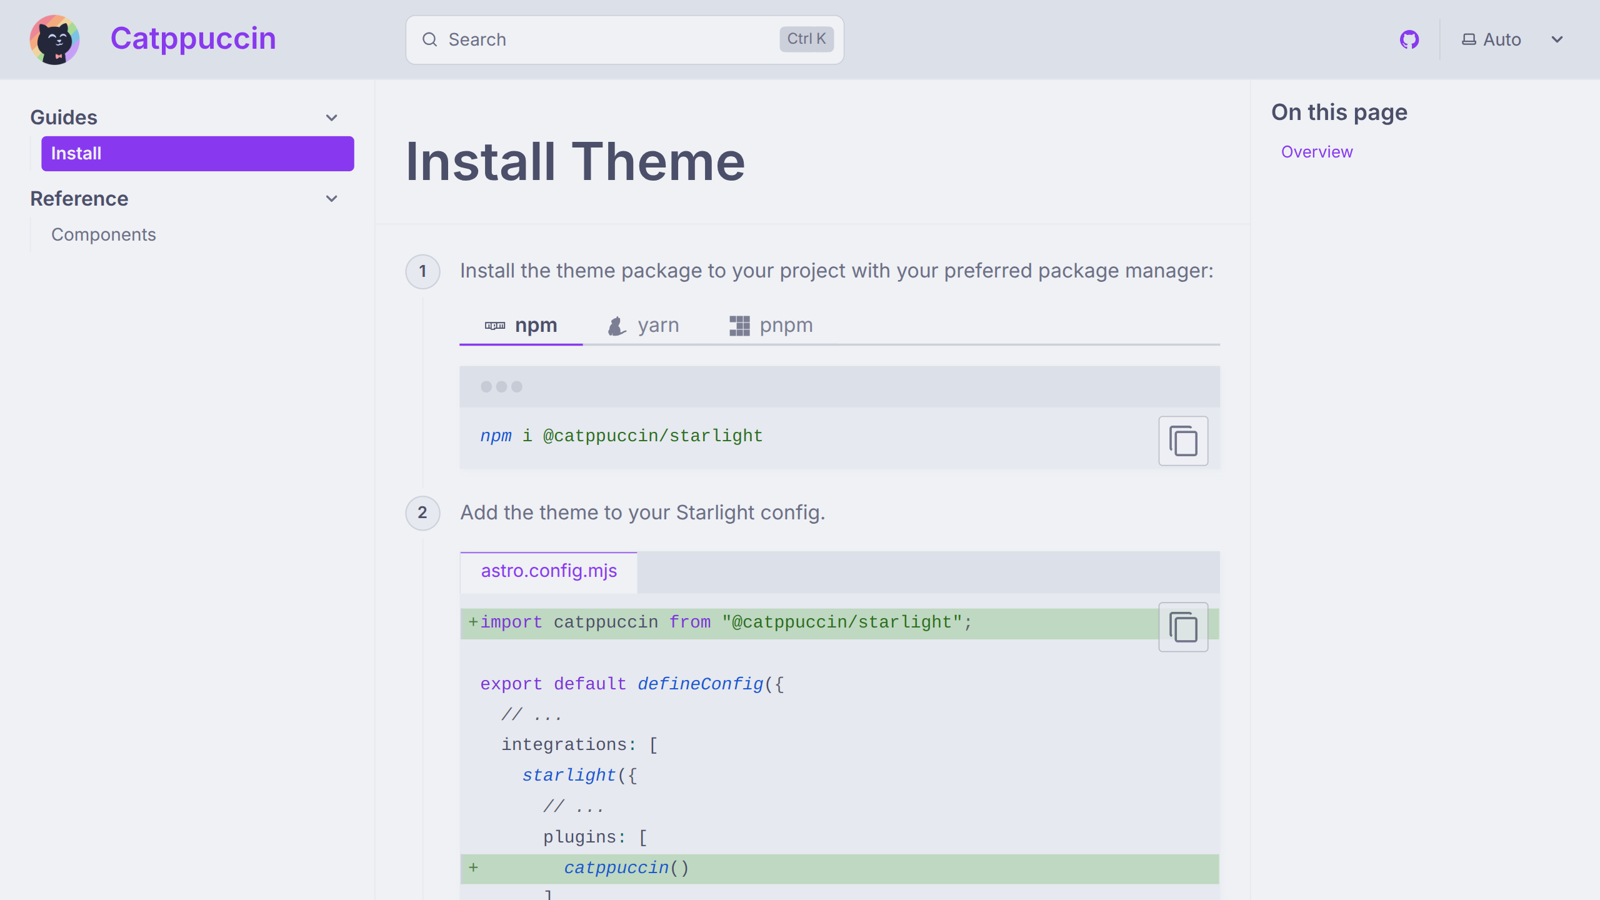1600x900 pixels.
Task: Click the 'integrations: [' code line
Action: pyautogui.click(x=579, y=745)
